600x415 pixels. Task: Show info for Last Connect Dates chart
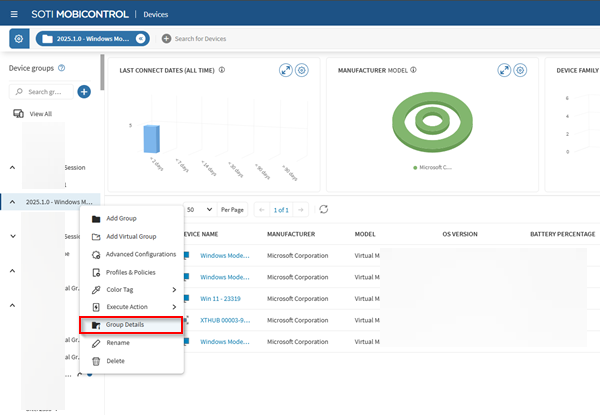click(221, 71)
